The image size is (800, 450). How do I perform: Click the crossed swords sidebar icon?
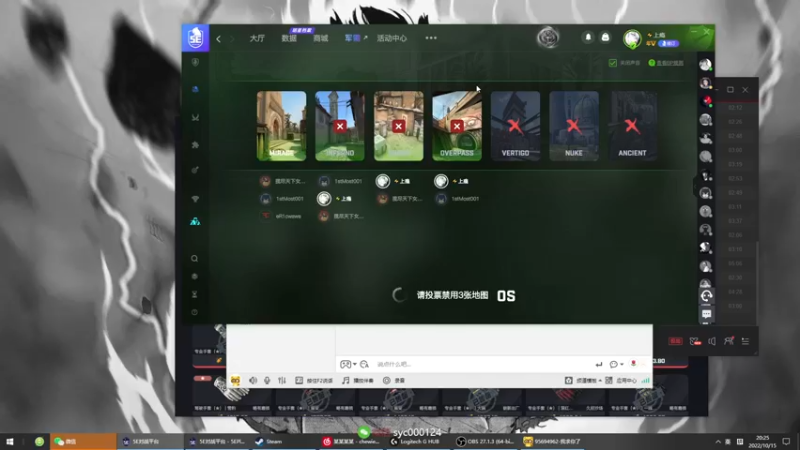[195, 118]
